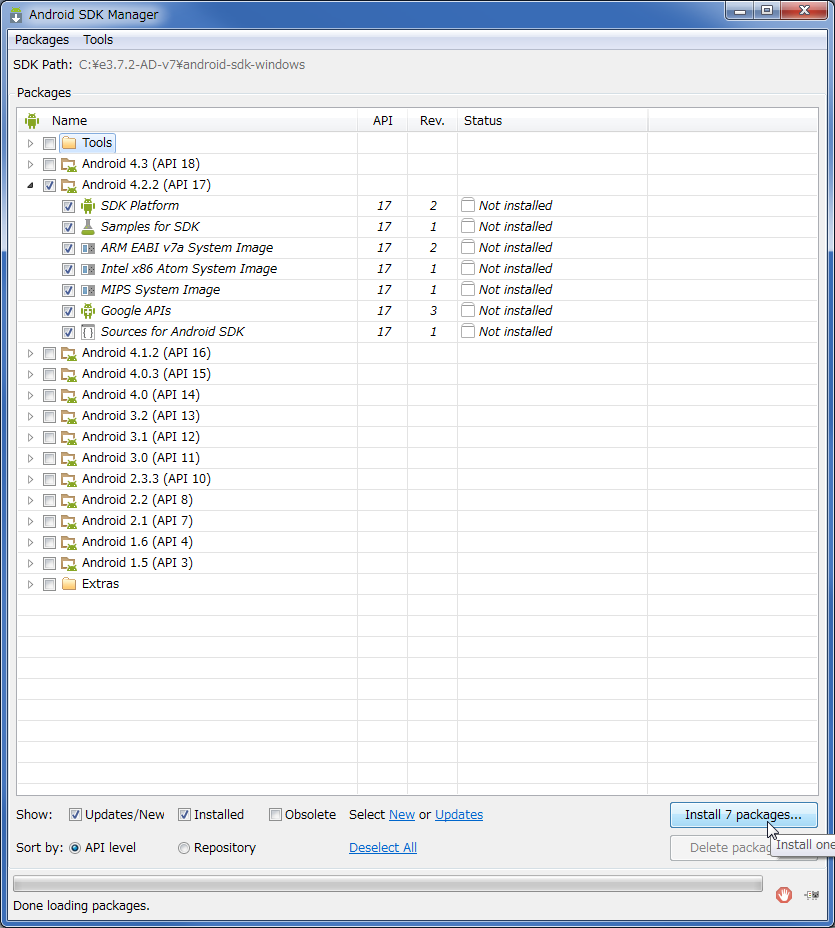Toggle the Updates/New show filter
Viewport: 835px width, 928px height.
click(x=75, y=815)
